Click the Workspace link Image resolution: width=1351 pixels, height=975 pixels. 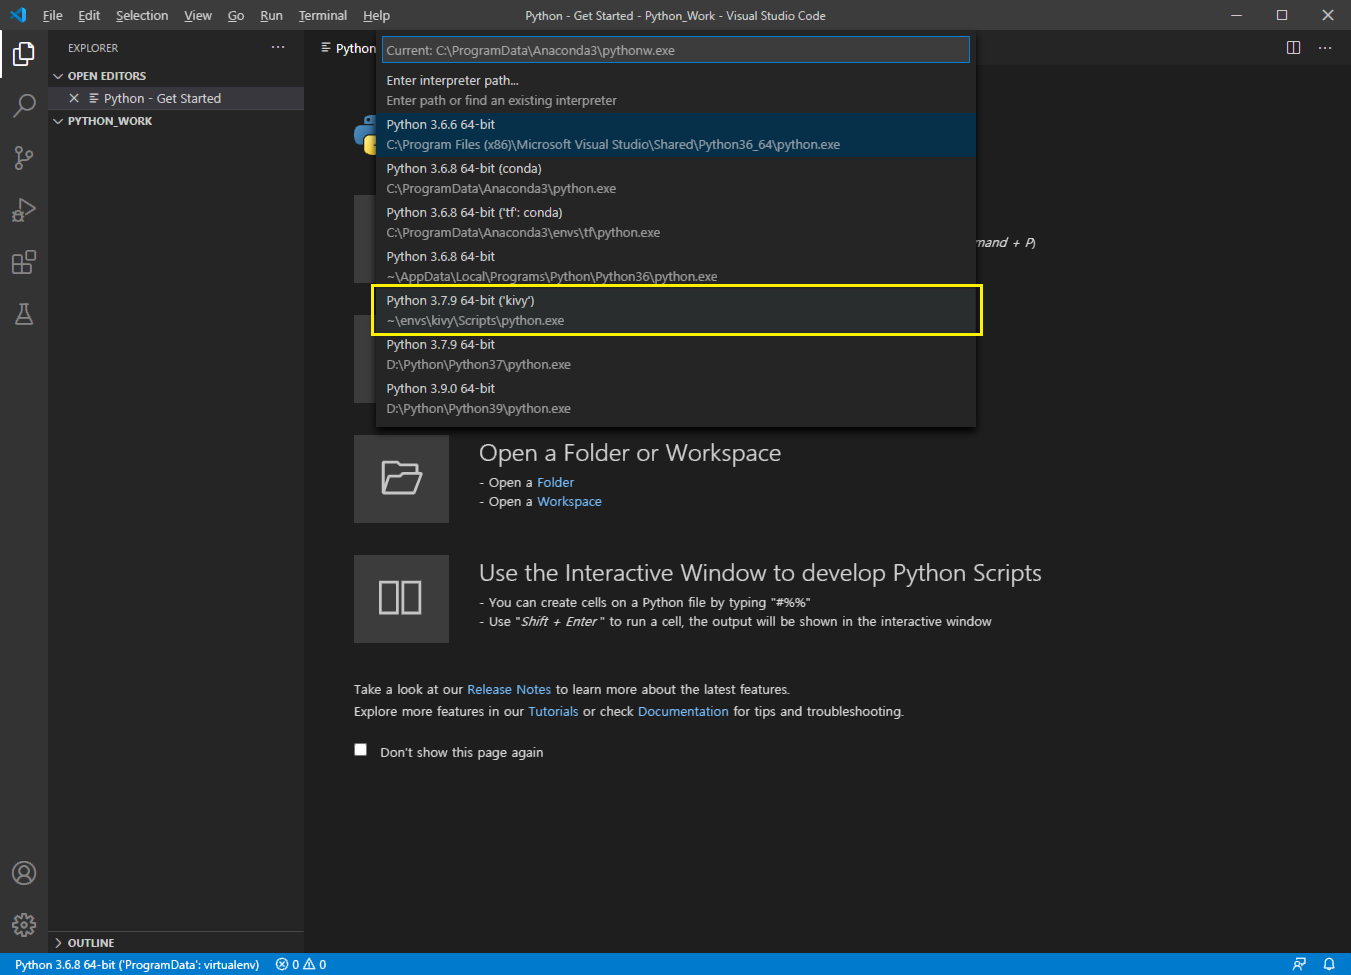[569, 501]
